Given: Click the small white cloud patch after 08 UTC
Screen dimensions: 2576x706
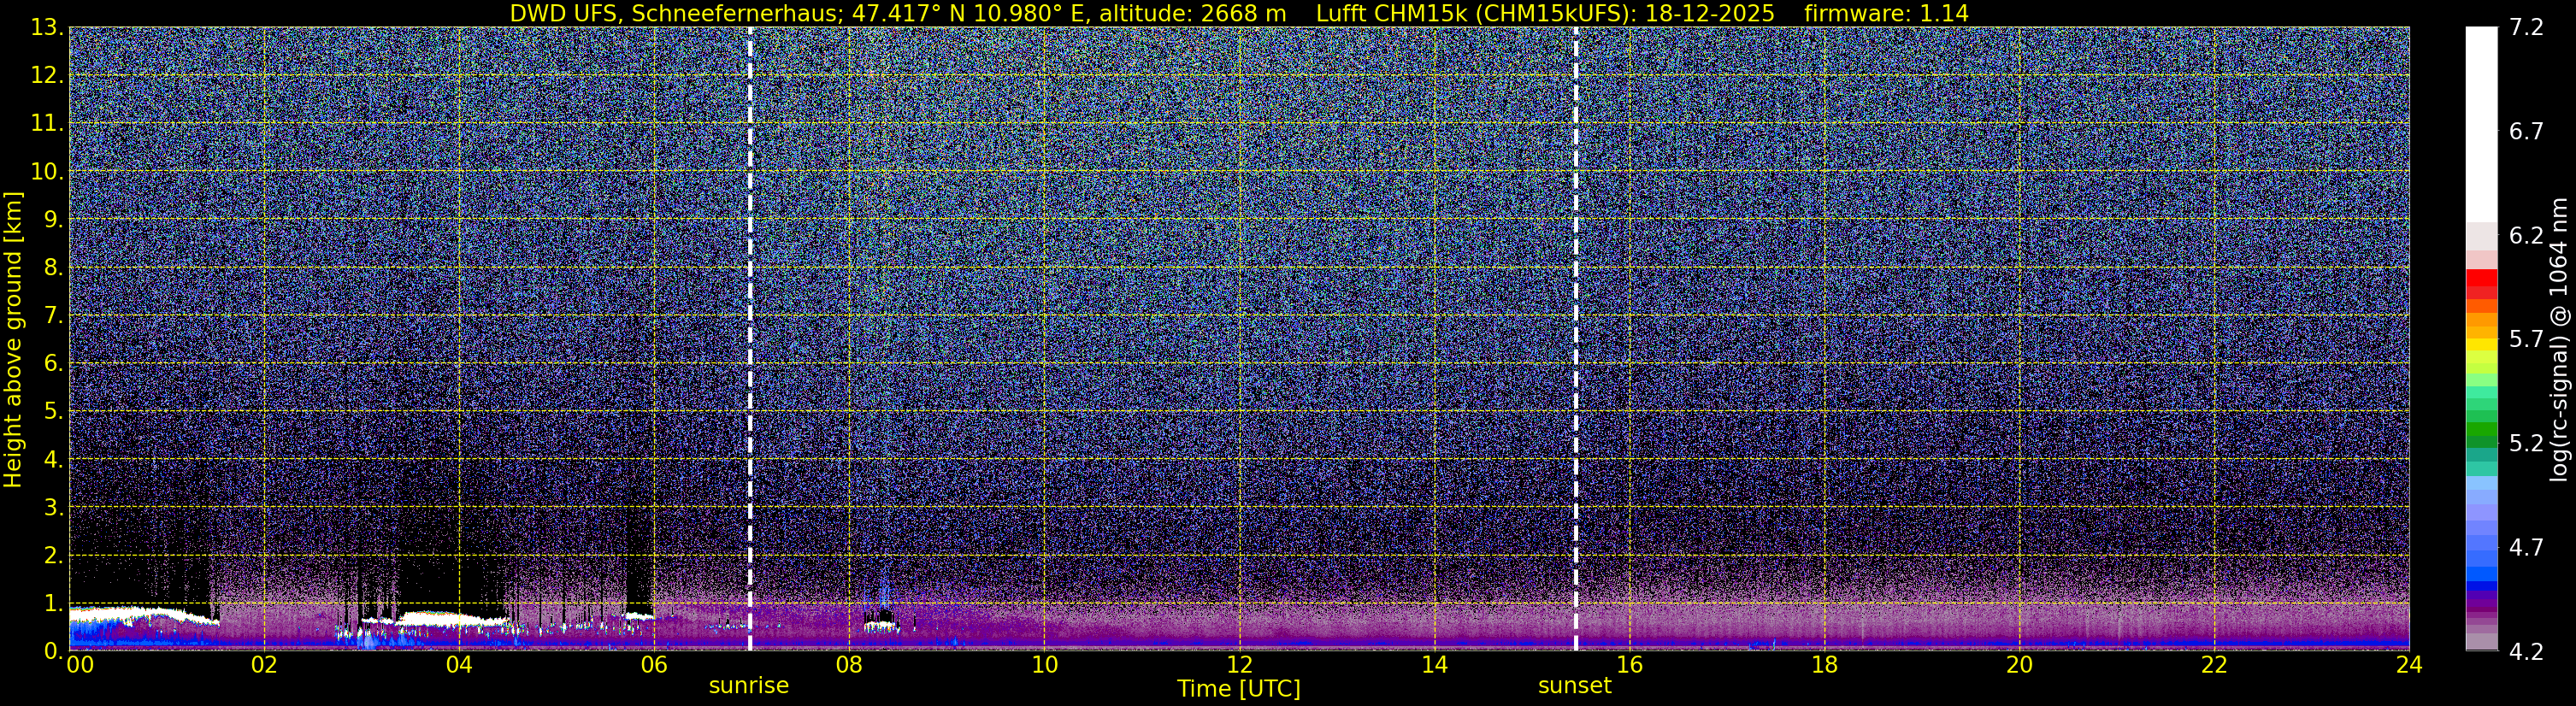Looking at the screenshot, I should [881, 626].
